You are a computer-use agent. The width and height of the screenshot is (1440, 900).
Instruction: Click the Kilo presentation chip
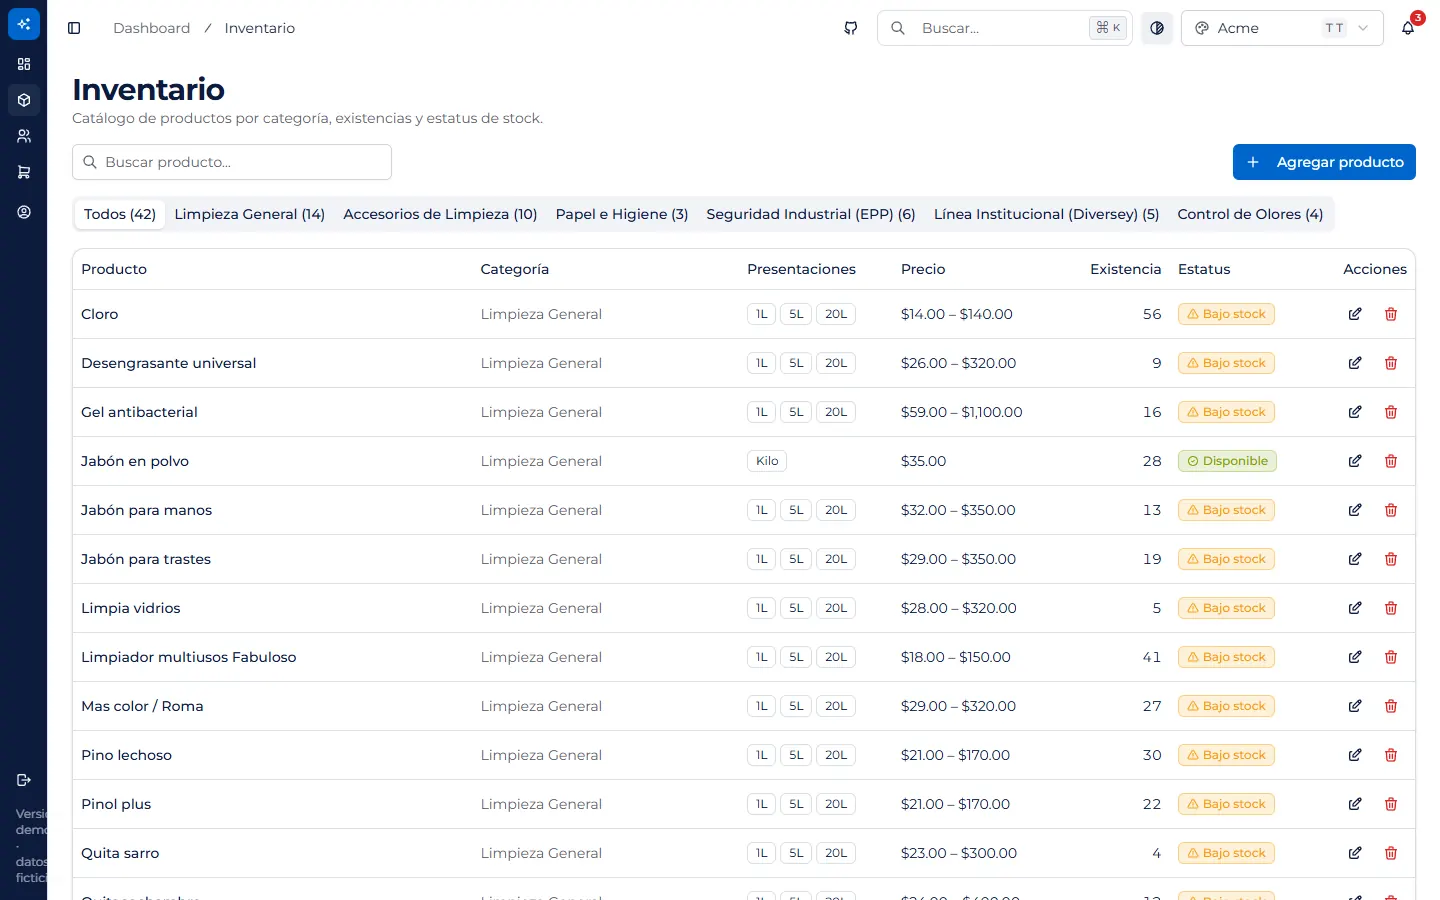pyautogui.click(x=767, y=461)
